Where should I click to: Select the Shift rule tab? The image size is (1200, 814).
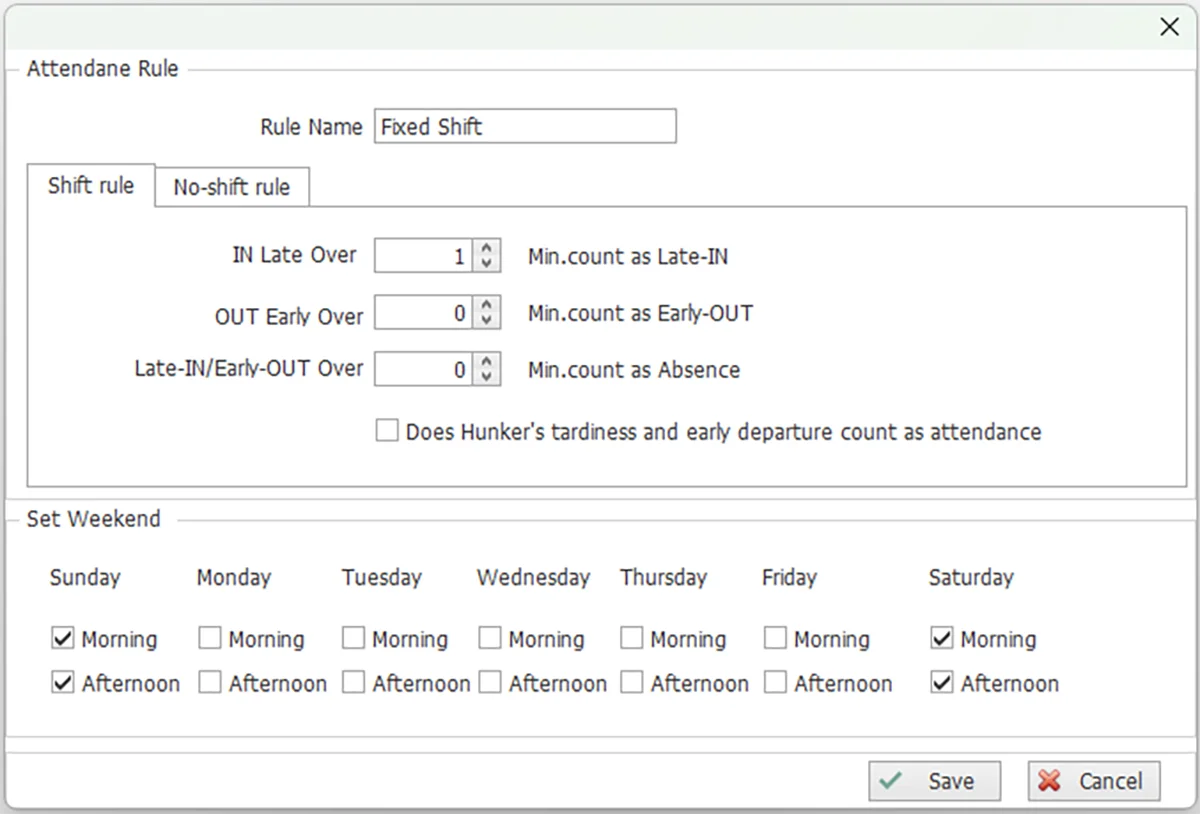91,186
